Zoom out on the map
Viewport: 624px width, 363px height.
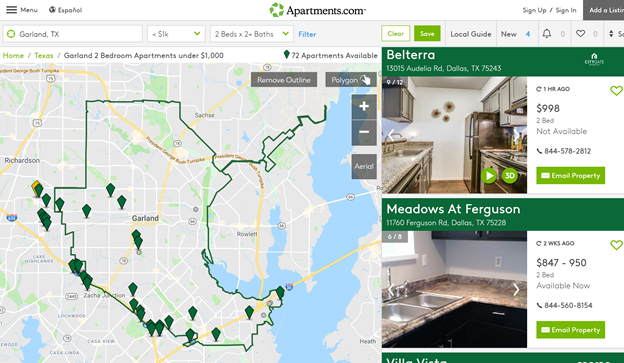[x=364, y=132]
